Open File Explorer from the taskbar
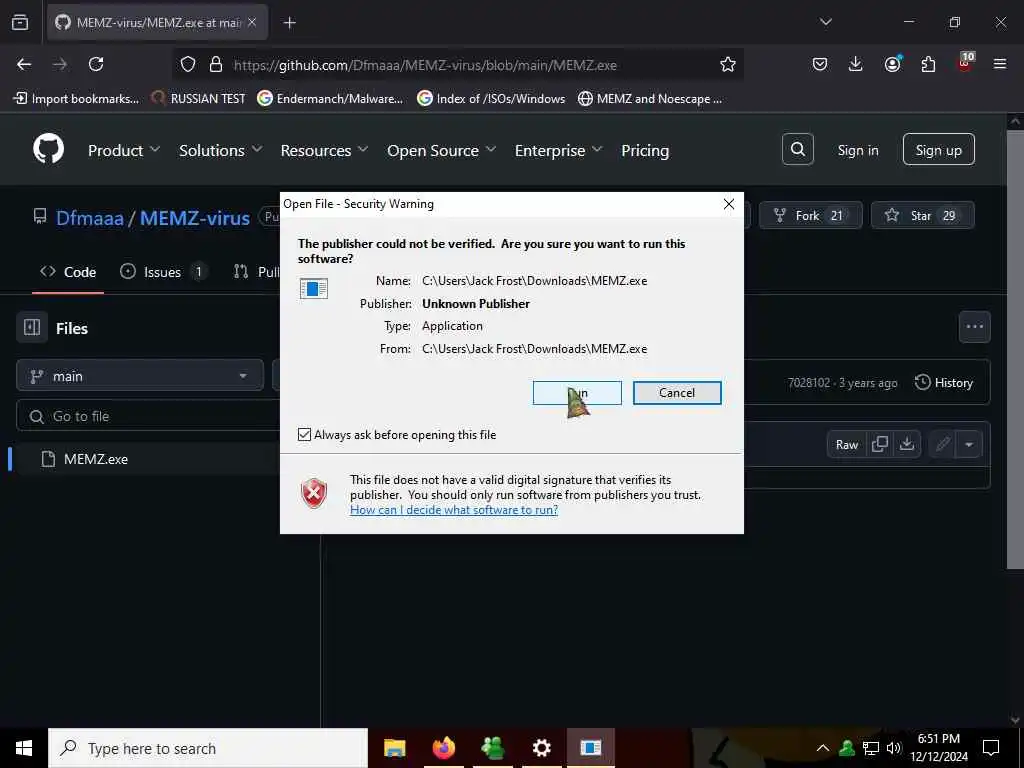The height and width of the screenshot is (768, 1024). (394, 748)
